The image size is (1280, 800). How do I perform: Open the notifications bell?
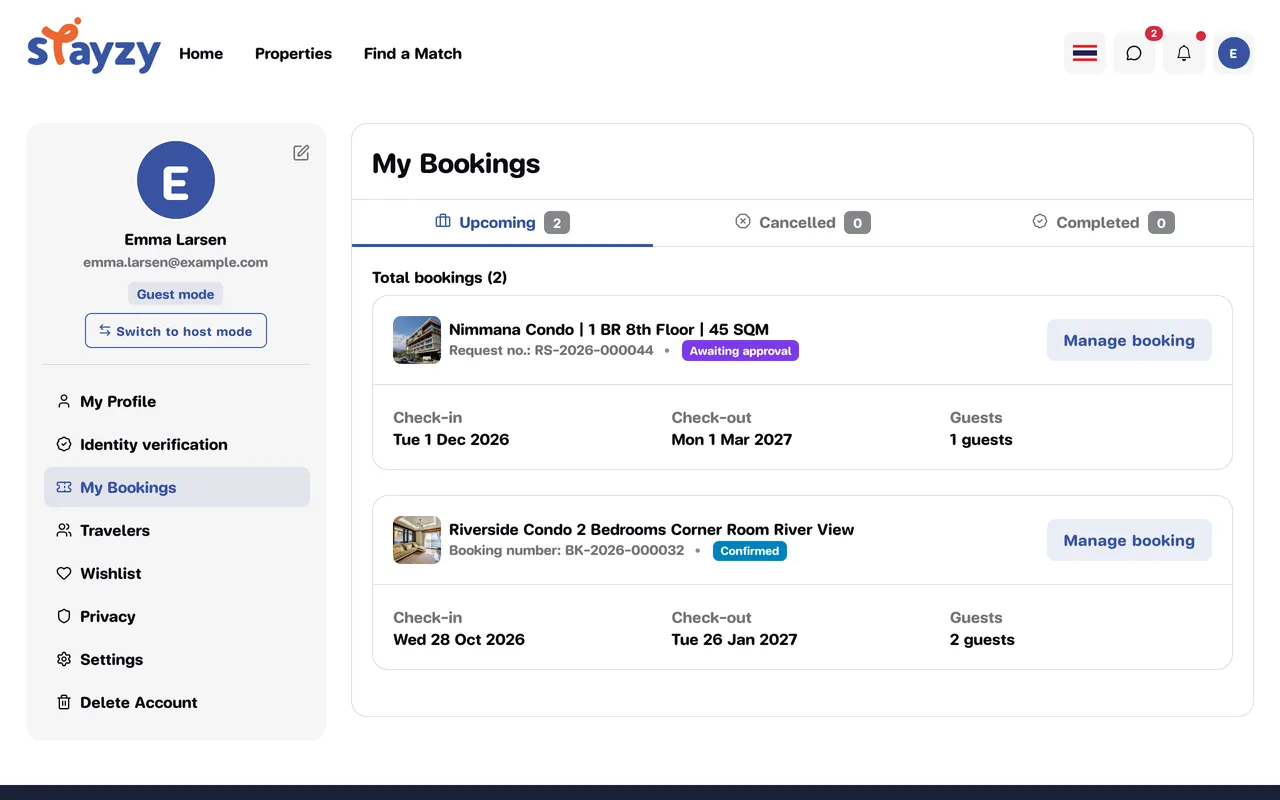pos(1184,53)
